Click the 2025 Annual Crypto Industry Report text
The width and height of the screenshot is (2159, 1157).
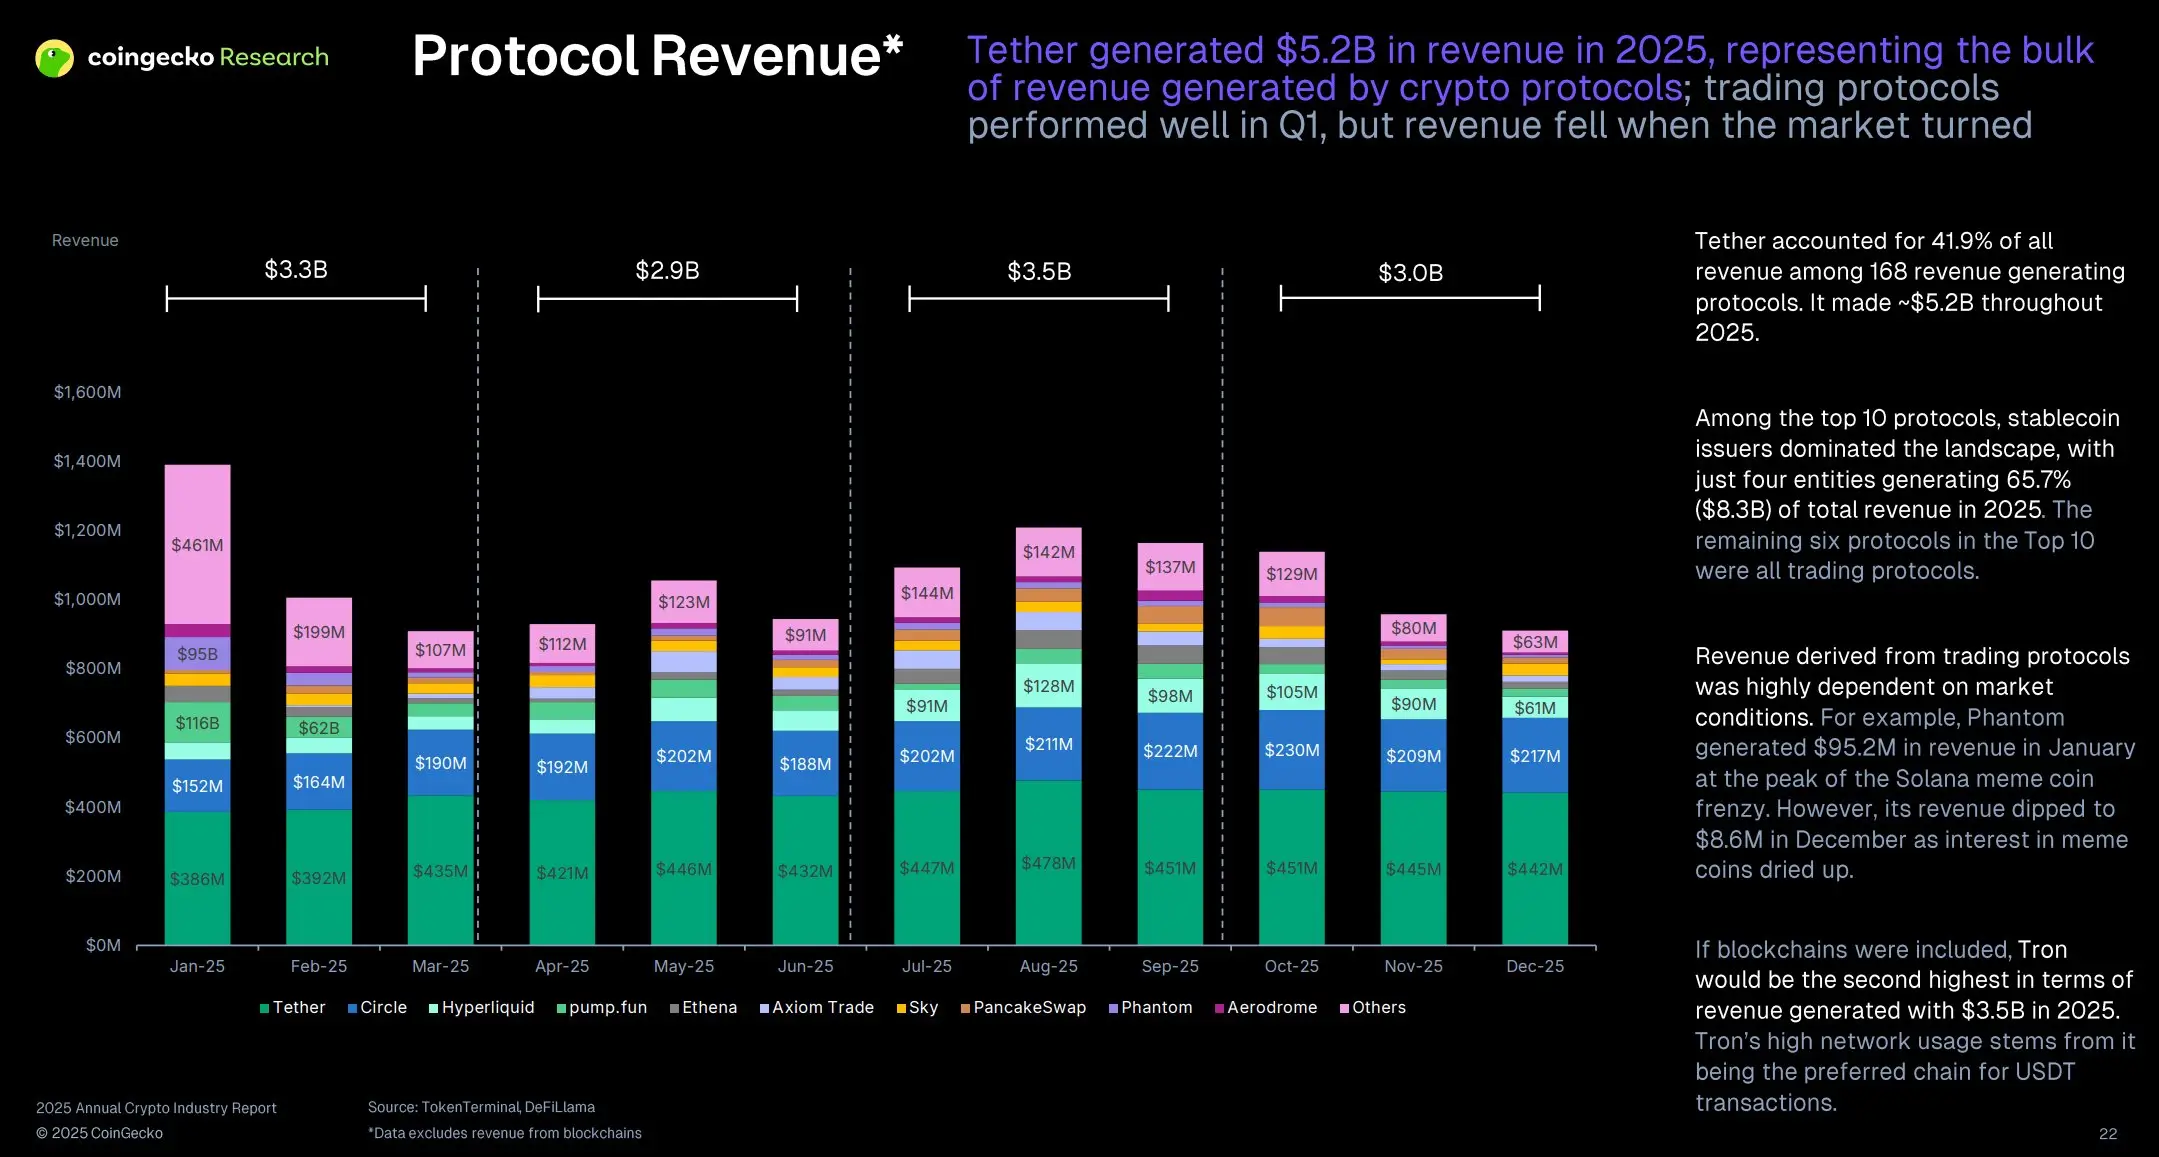tap(155, 1107)
